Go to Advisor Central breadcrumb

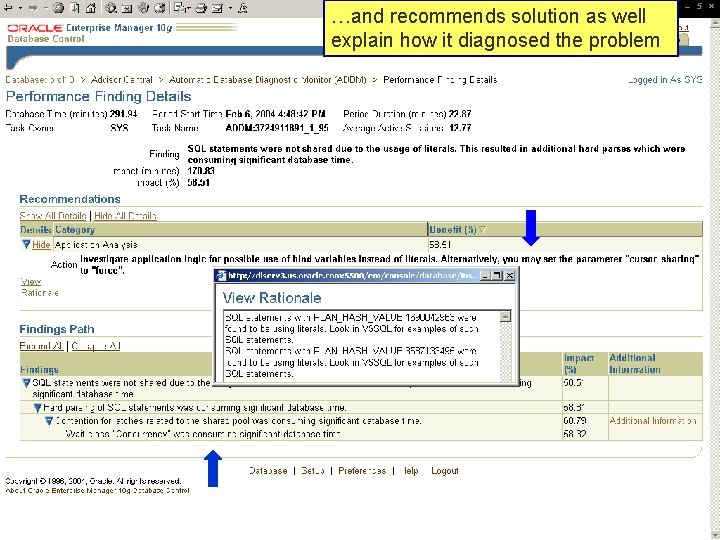(x=122, y=80)
